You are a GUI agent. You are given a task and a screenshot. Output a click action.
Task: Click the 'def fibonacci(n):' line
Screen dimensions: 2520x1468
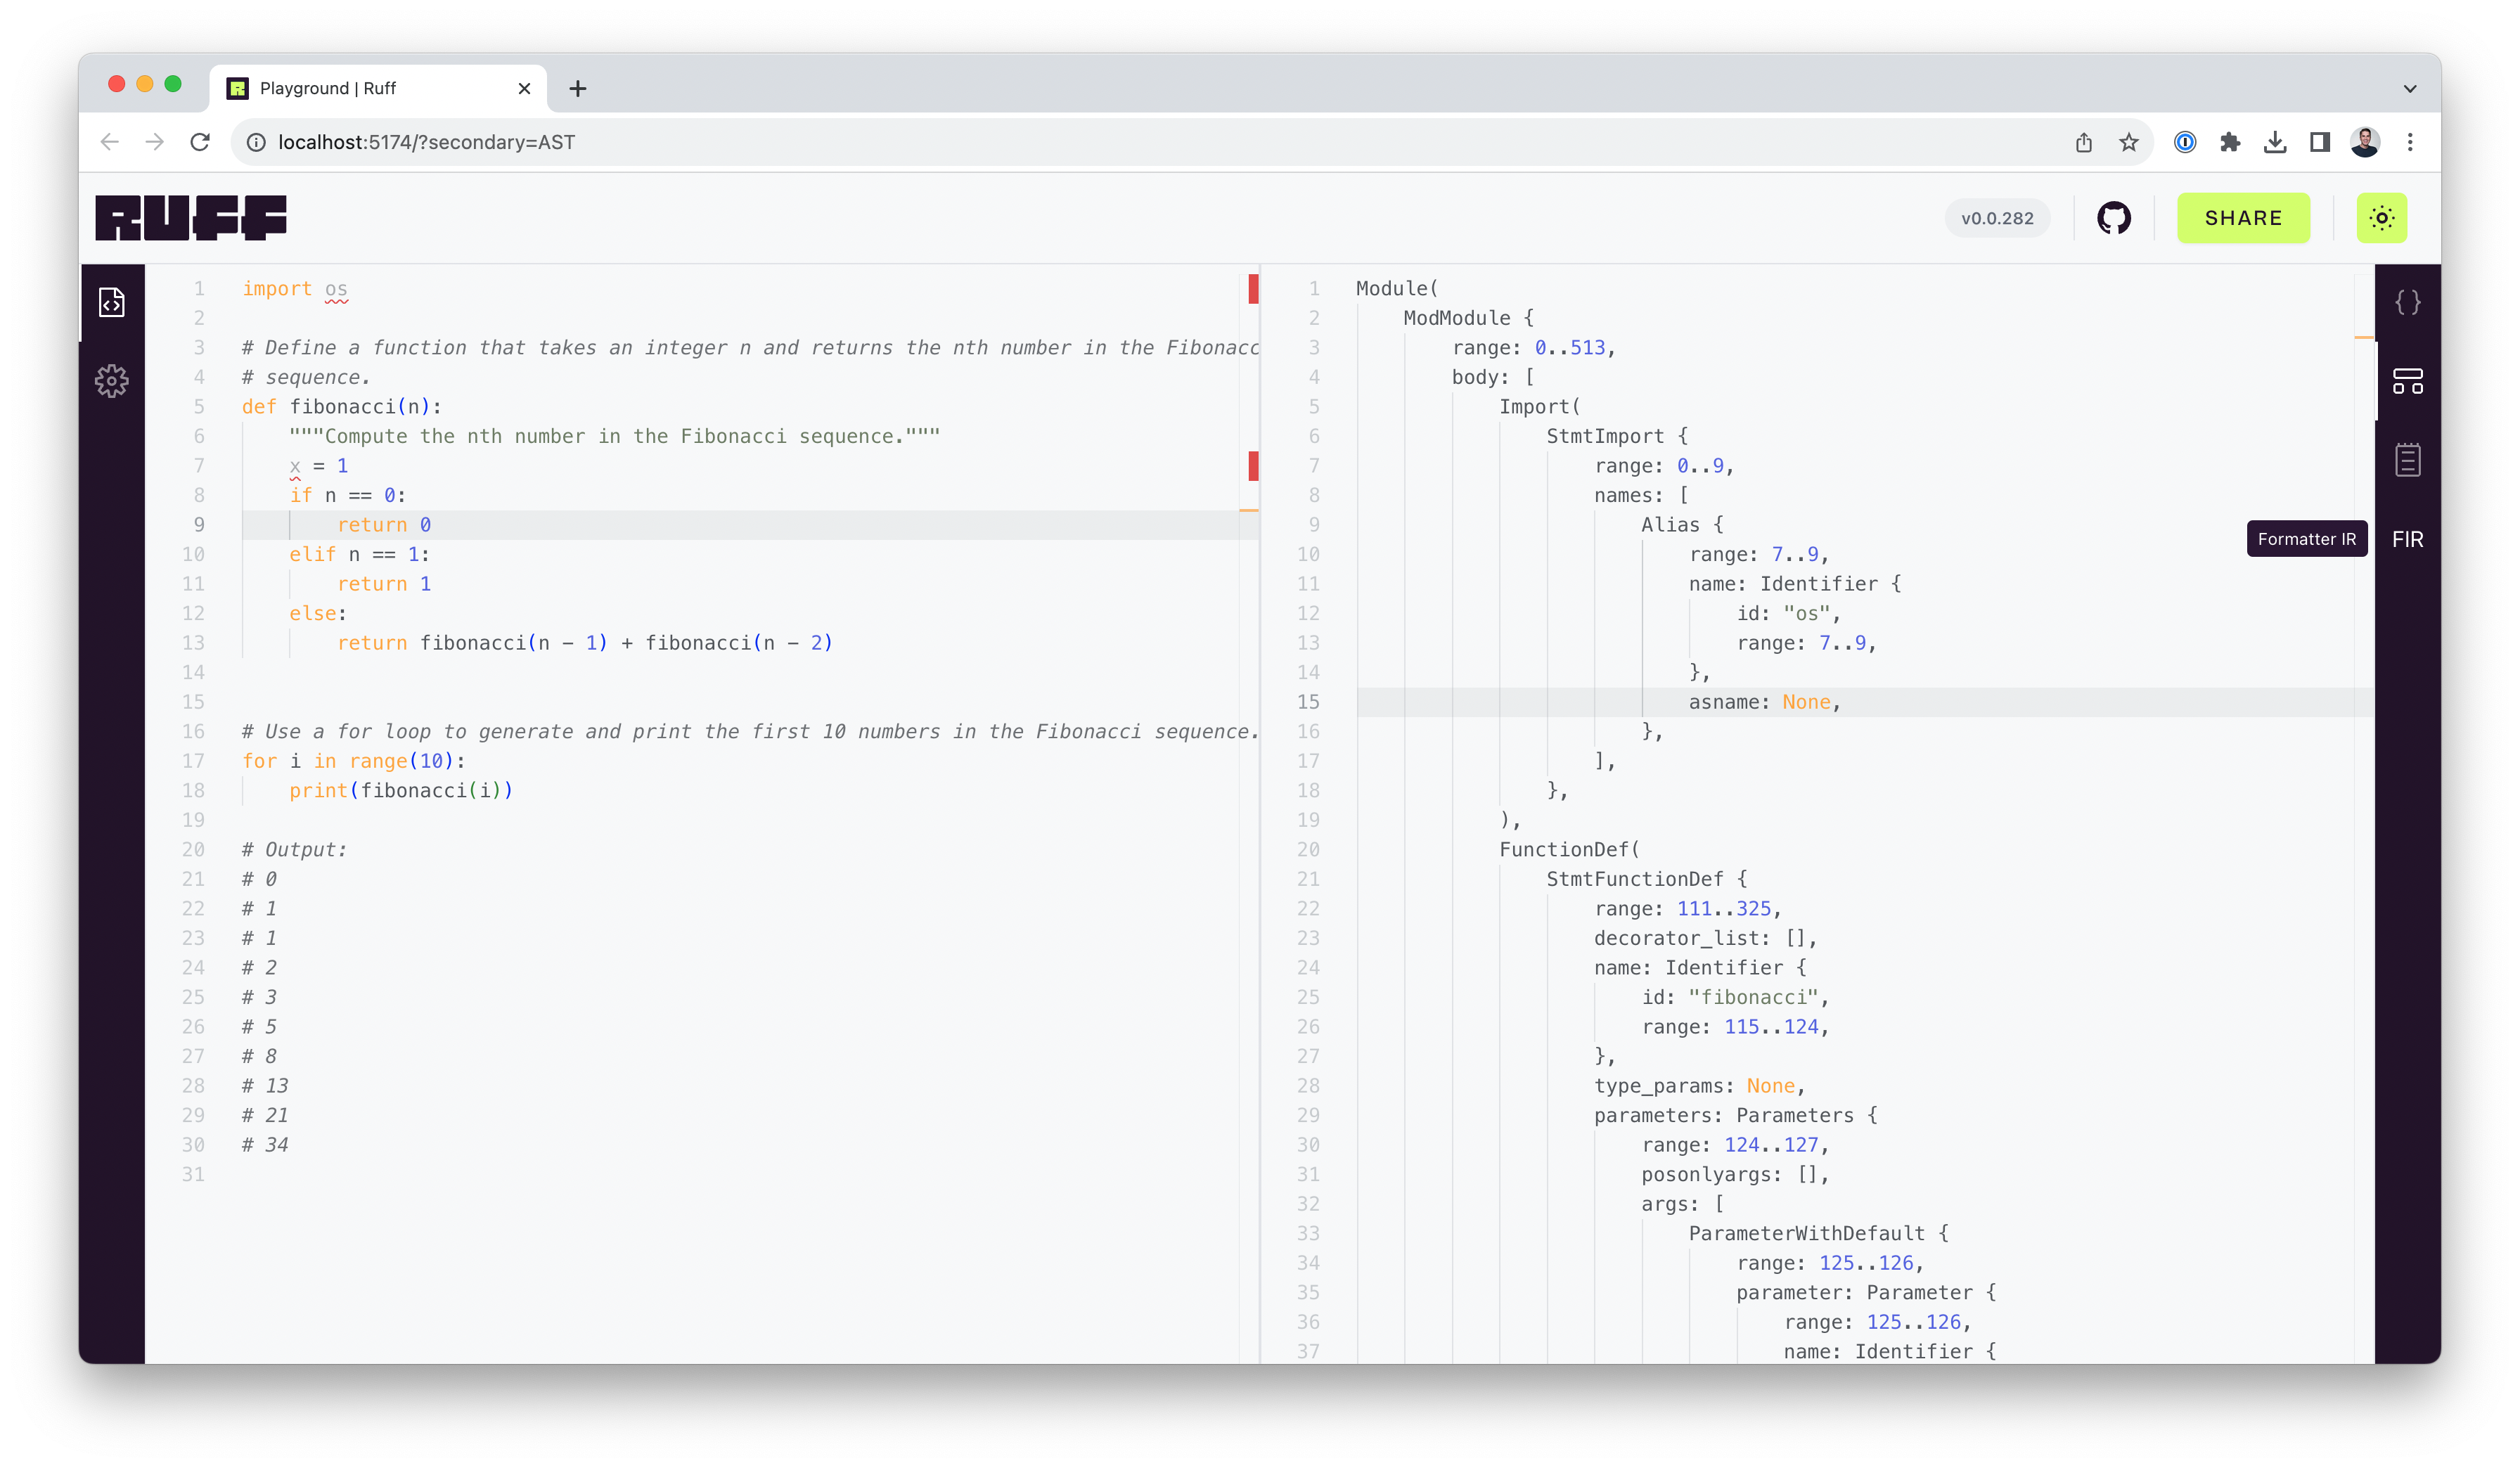341,407
